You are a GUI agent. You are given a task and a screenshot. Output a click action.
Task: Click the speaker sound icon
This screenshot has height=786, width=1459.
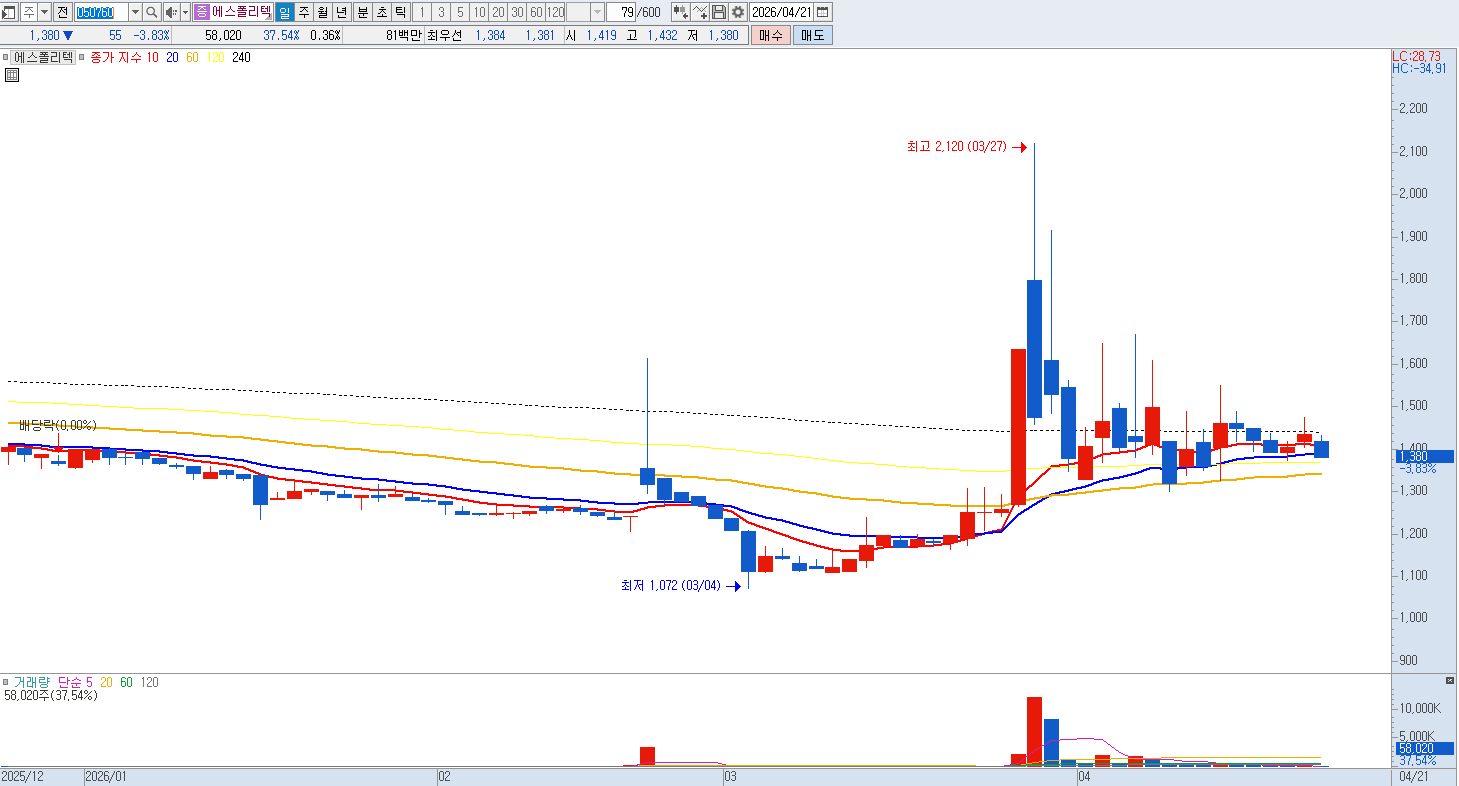170,12
